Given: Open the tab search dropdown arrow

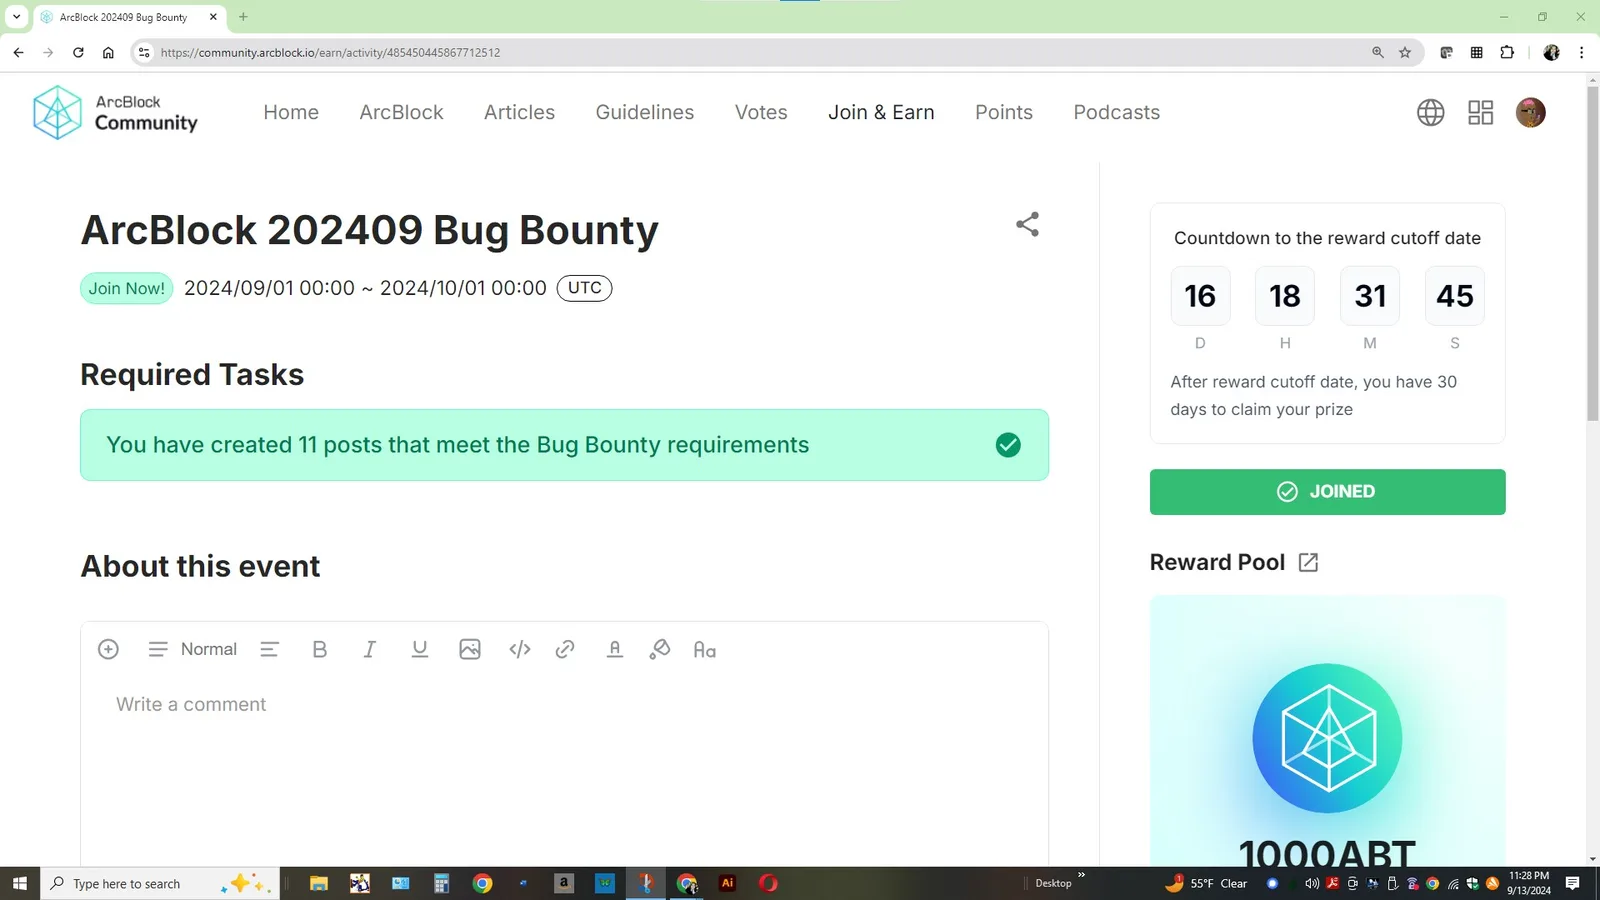Looking at the screenshot, I should coord(16,17).
